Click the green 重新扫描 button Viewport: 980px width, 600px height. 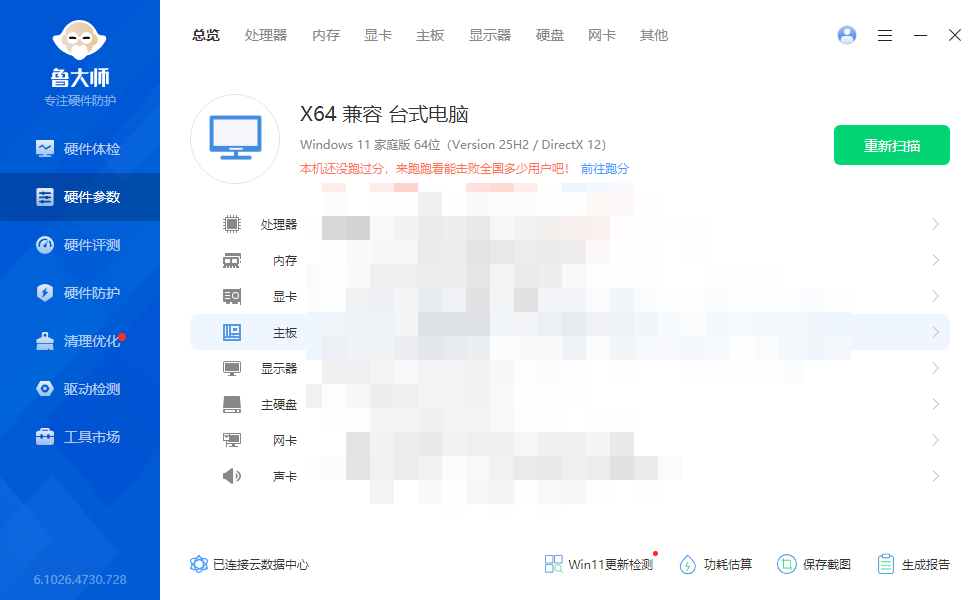(x=892, y=145)
